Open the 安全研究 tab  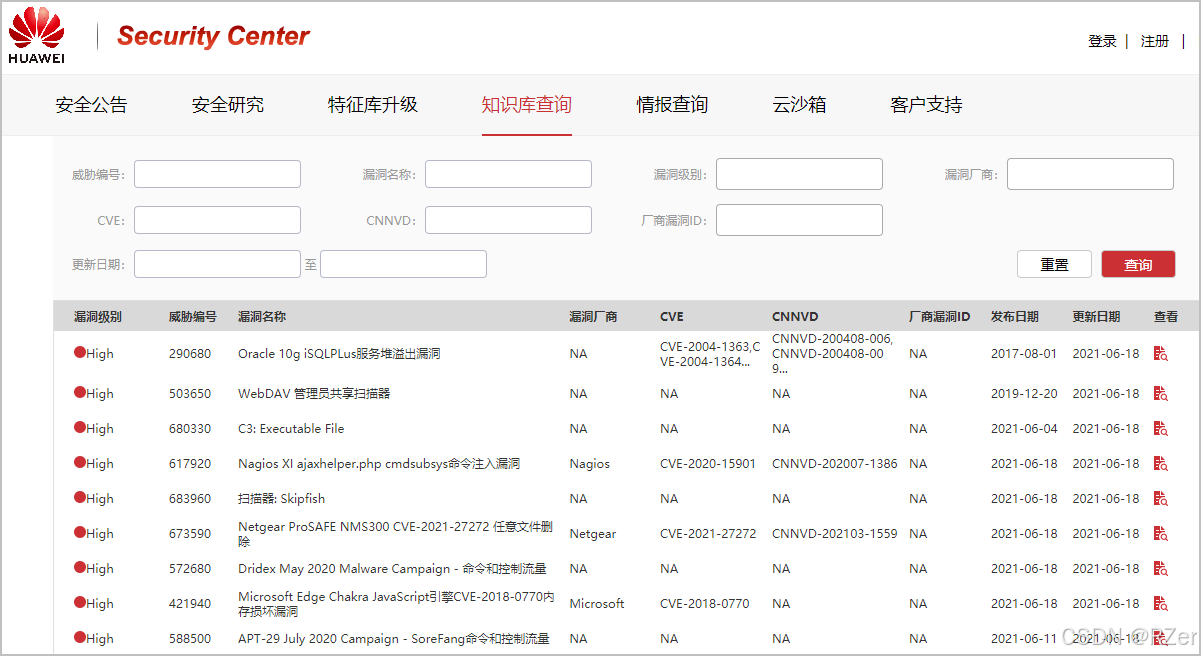click(228, 105)
